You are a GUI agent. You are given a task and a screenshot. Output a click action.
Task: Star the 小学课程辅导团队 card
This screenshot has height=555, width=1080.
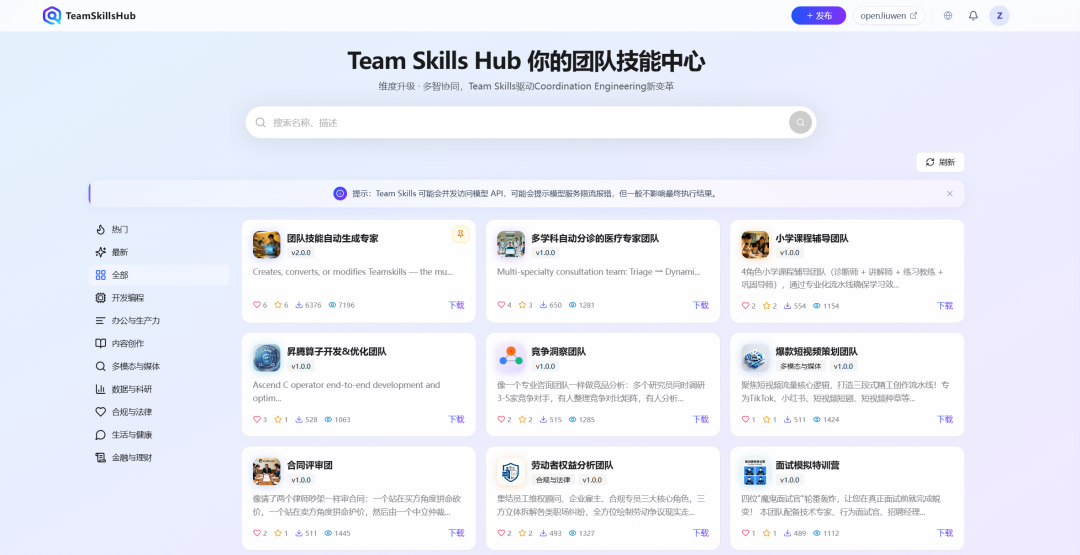(767, 305)
